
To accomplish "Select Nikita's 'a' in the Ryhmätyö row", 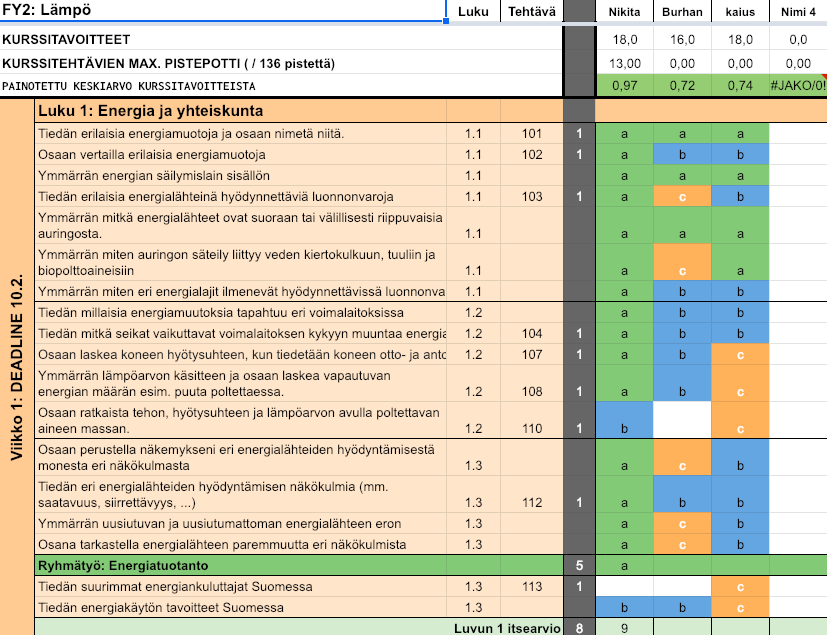I will [624, 565].
